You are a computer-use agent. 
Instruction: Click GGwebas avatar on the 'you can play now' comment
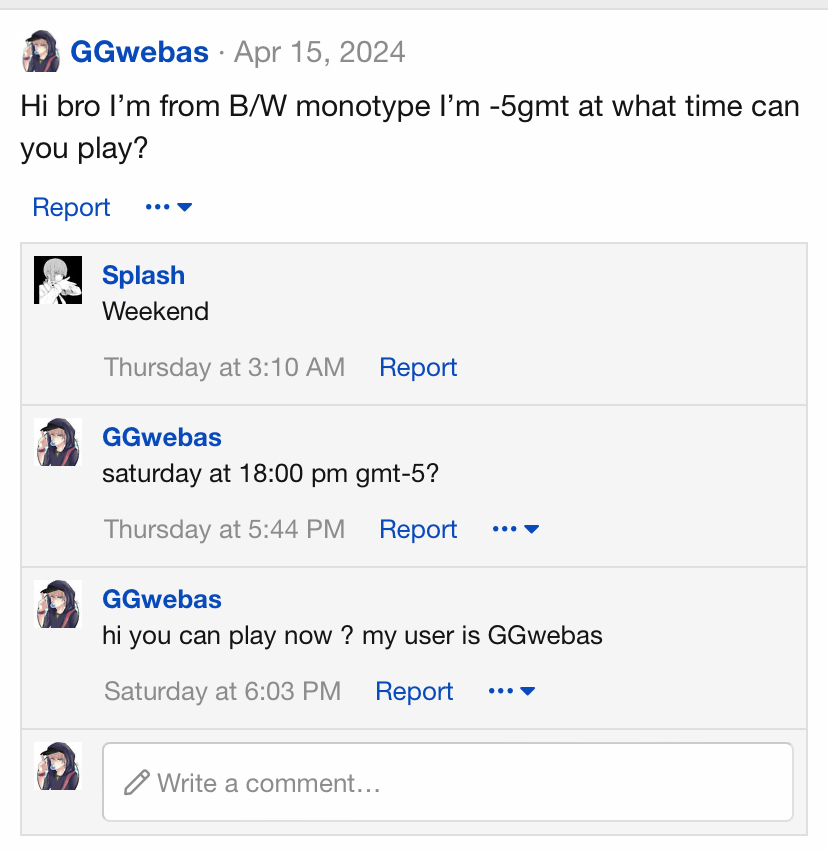58,604
